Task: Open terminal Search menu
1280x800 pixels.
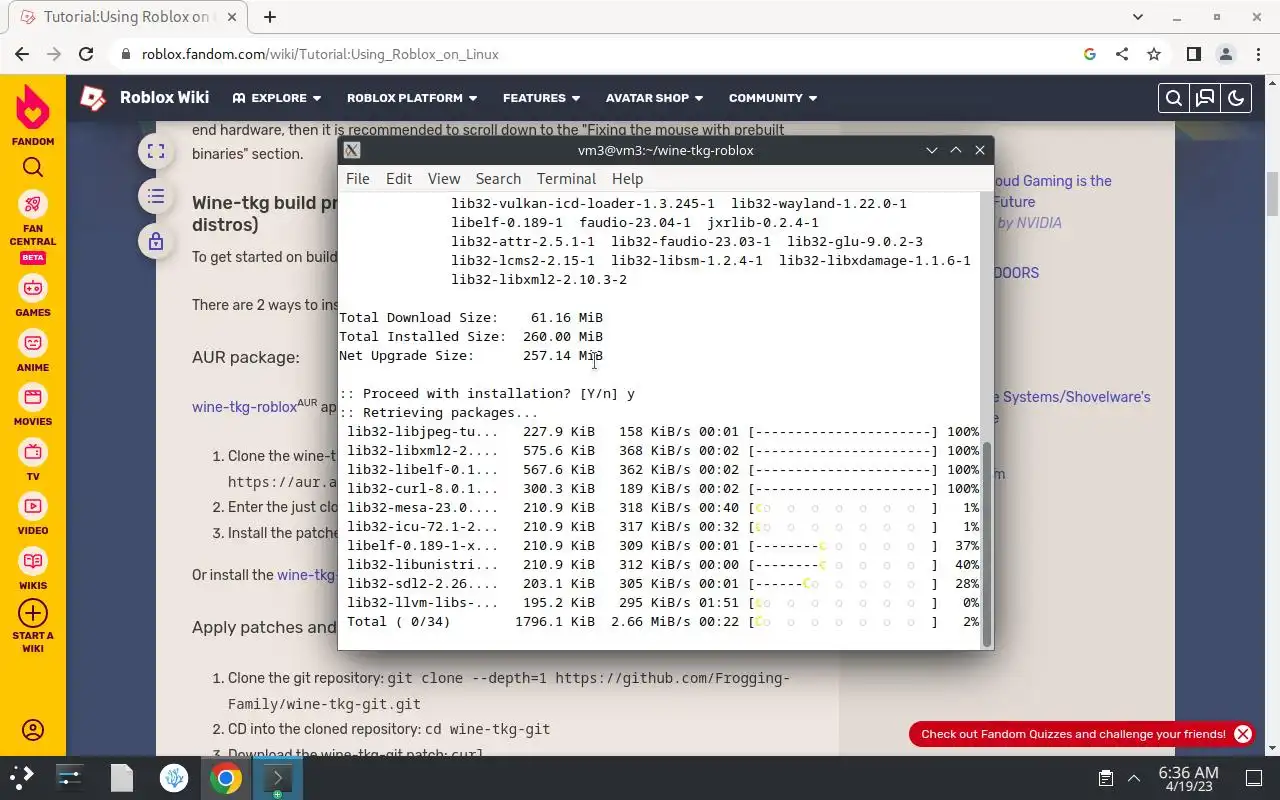Action: tap(498, 179)
